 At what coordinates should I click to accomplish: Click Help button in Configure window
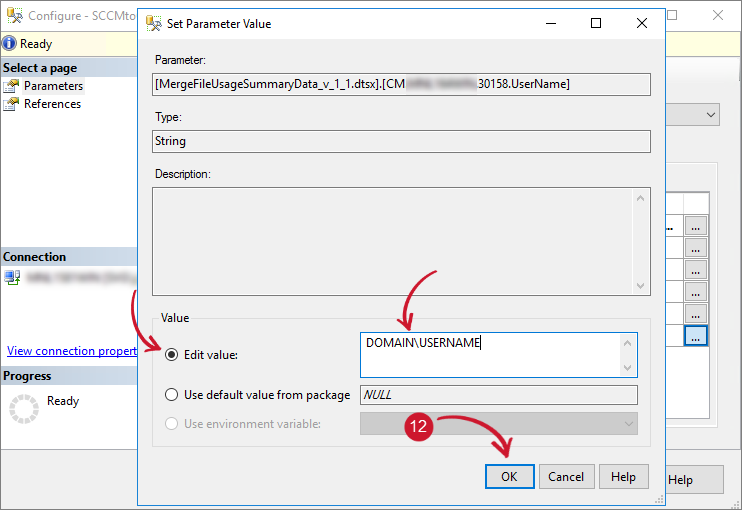point(694,480)
